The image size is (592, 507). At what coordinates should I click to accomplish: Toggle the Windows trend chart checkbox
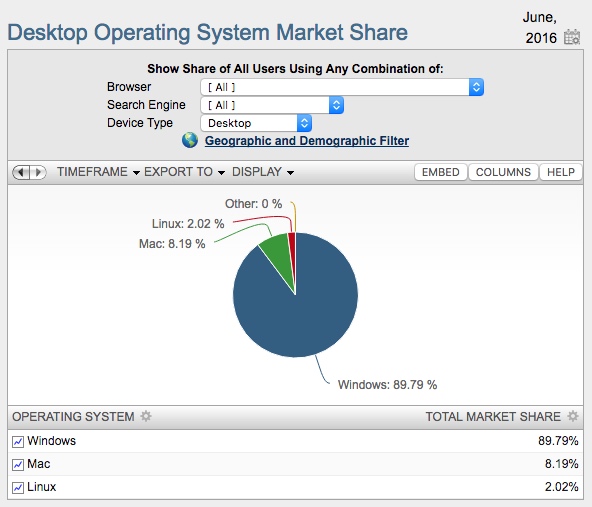pos(18,441)
